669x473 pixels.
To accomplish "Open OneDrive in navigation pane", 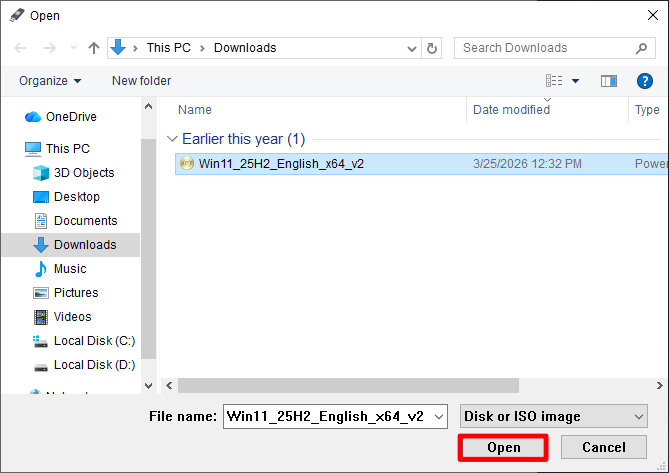I will point(71,116).
